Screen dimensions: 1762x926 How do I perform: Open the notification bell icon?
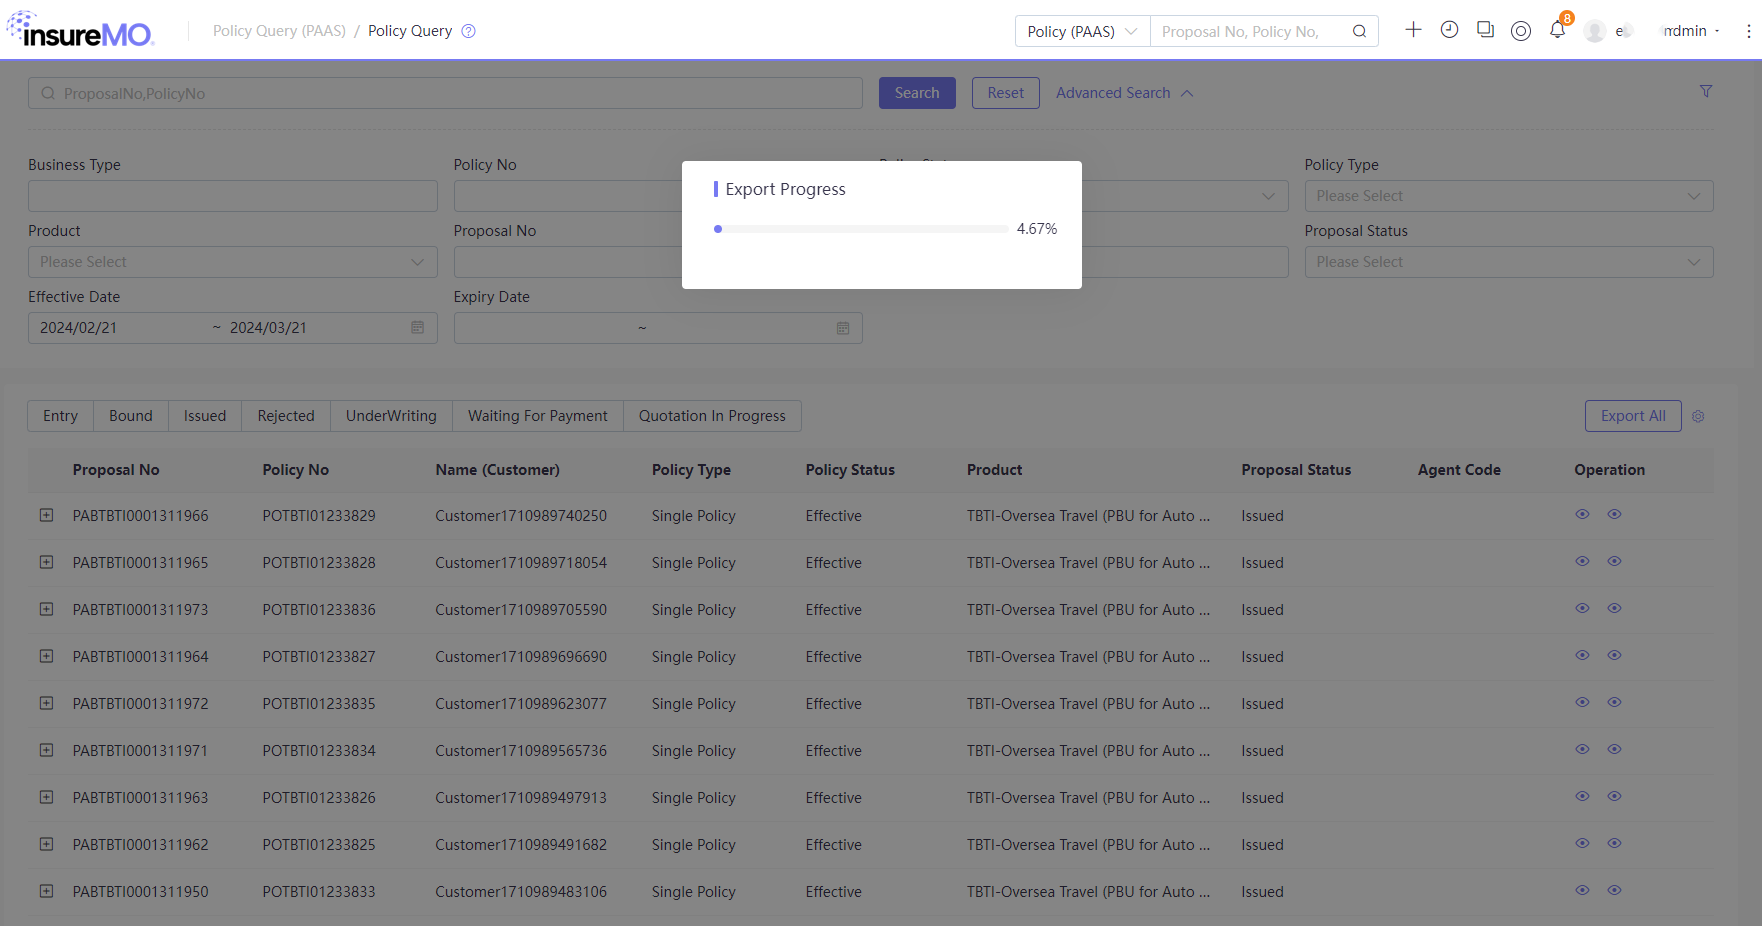pyautogui.click(x=1557, y=30)
